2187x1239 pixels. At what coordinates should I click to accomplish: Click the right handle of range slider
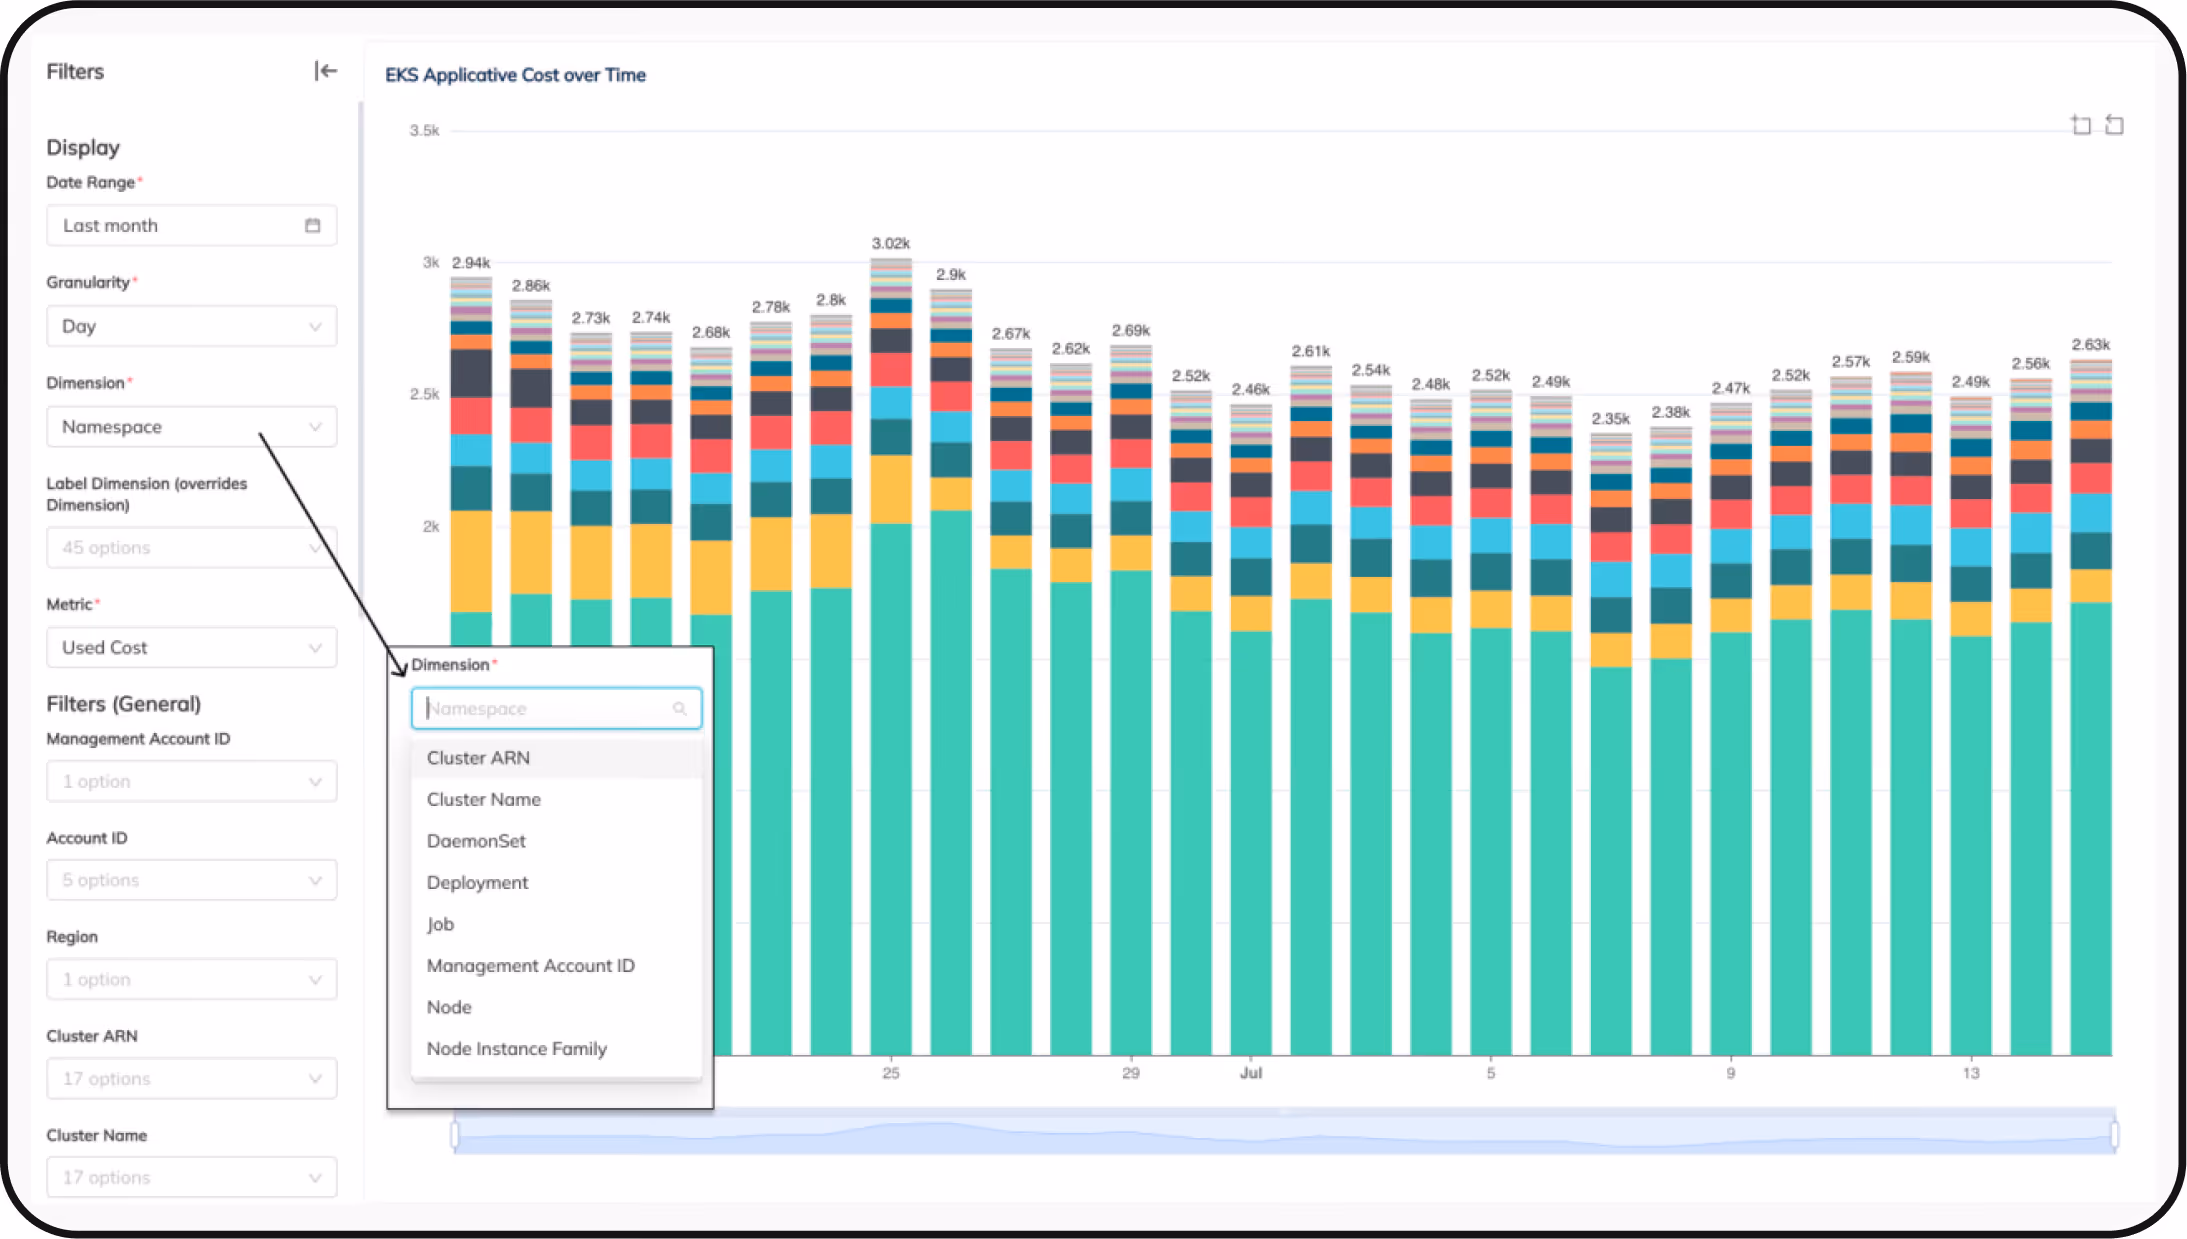point(2115,1134)
